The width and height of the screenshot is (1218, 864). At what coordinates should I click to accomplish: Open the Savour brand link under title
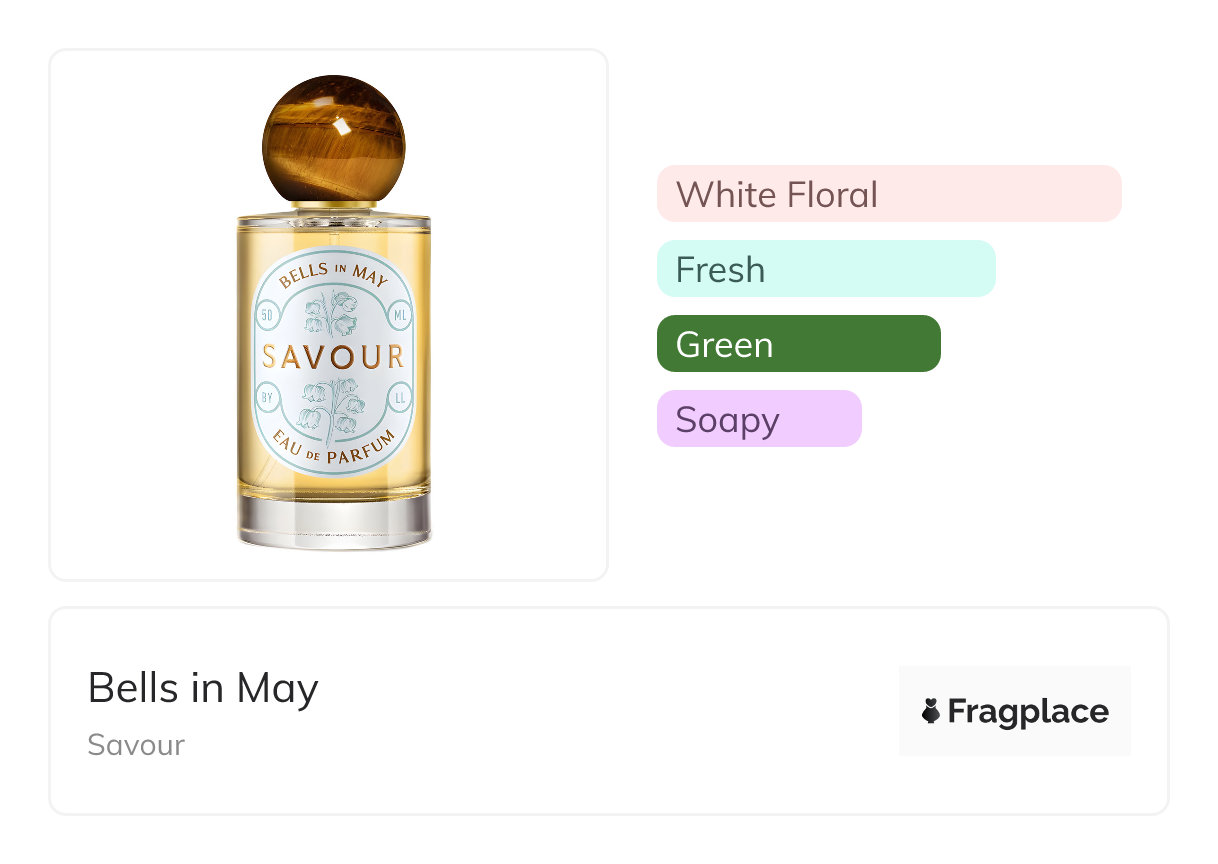(136, 745)
